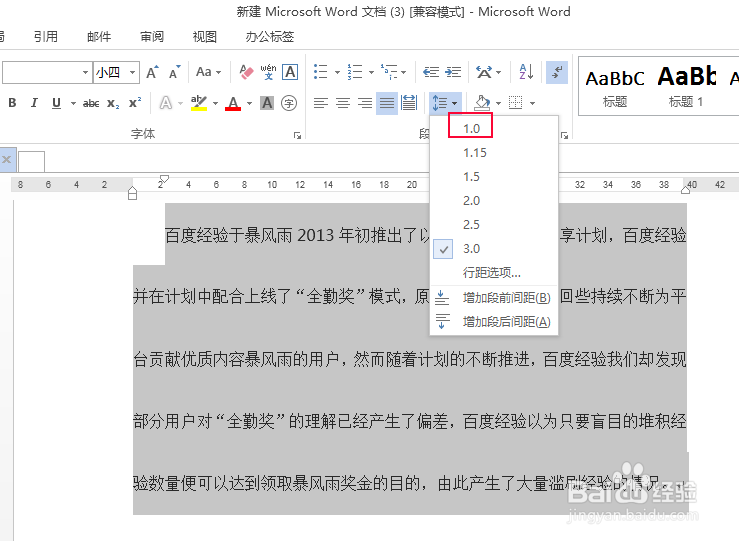
Task: Expand the underline style dropdown arrow
Action: click(x=73, y=103)
